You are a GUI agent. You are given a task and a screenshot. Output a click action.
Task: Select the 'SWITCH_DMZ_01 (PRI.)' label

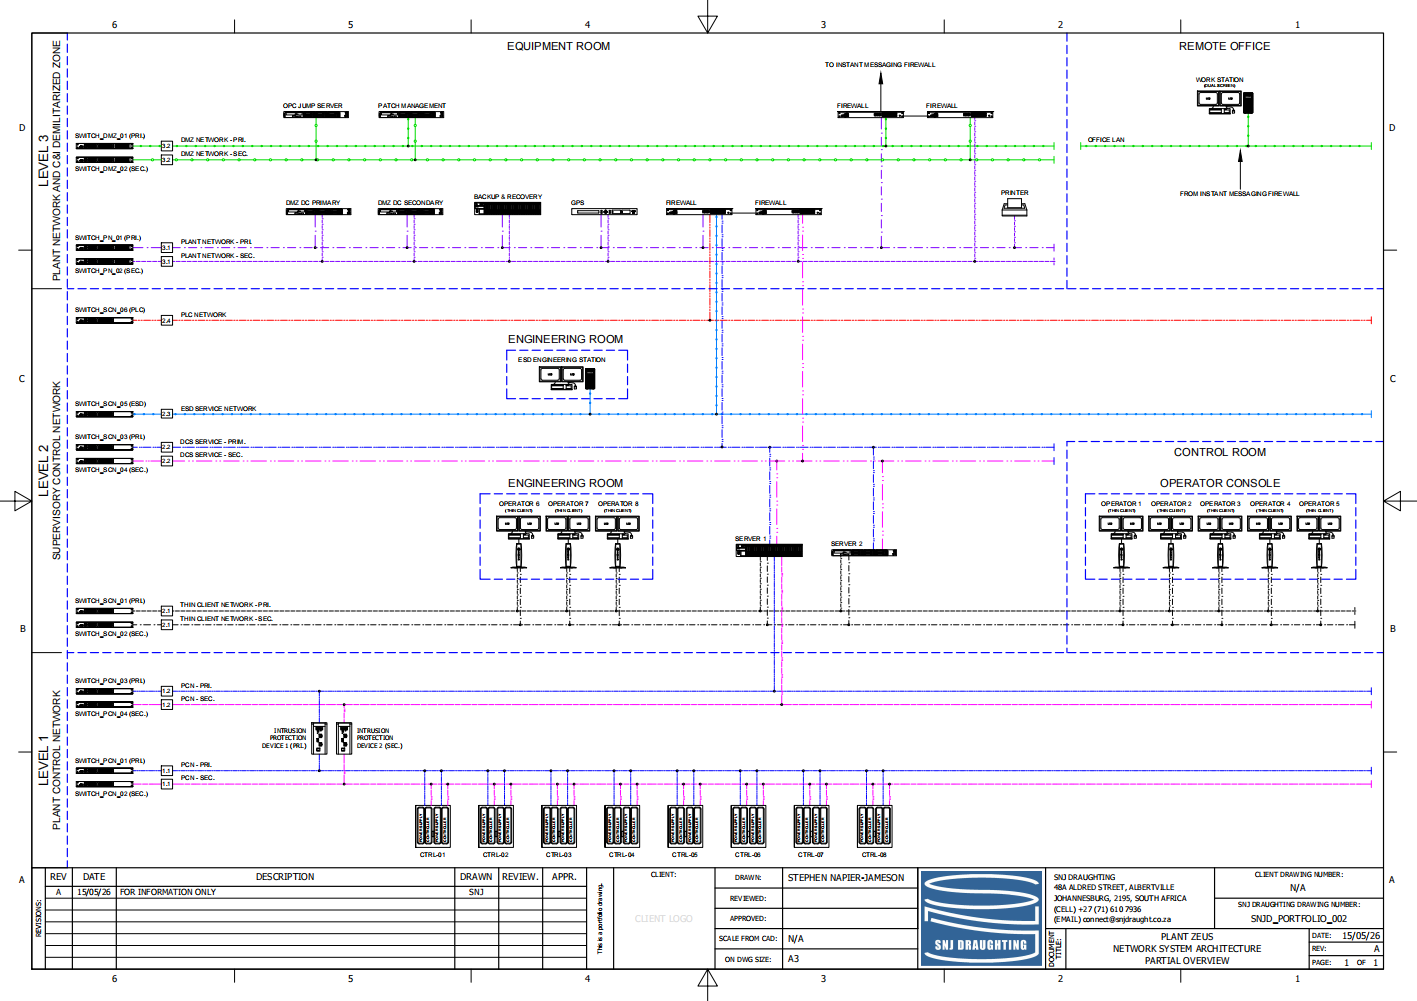110,136
